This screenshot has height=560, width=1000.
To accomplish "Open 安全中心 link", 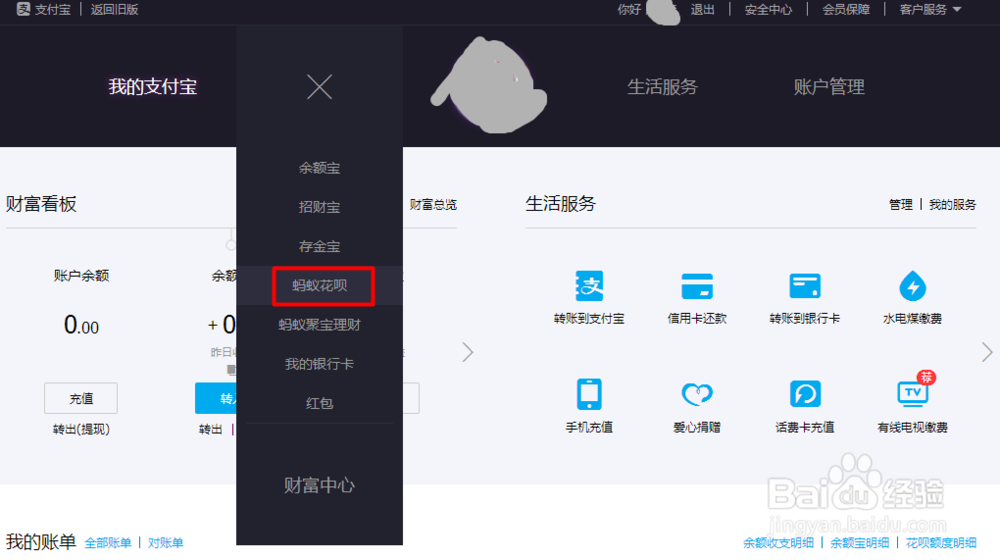I will 768,10.
